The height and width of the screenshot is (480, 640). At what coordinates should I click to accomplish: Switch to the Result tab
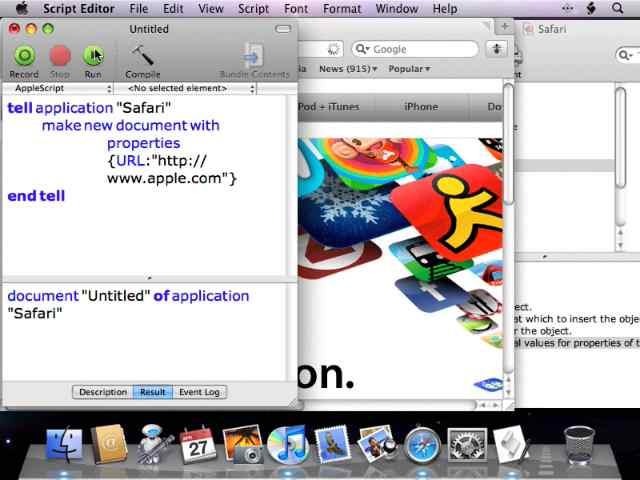point(153,392)
